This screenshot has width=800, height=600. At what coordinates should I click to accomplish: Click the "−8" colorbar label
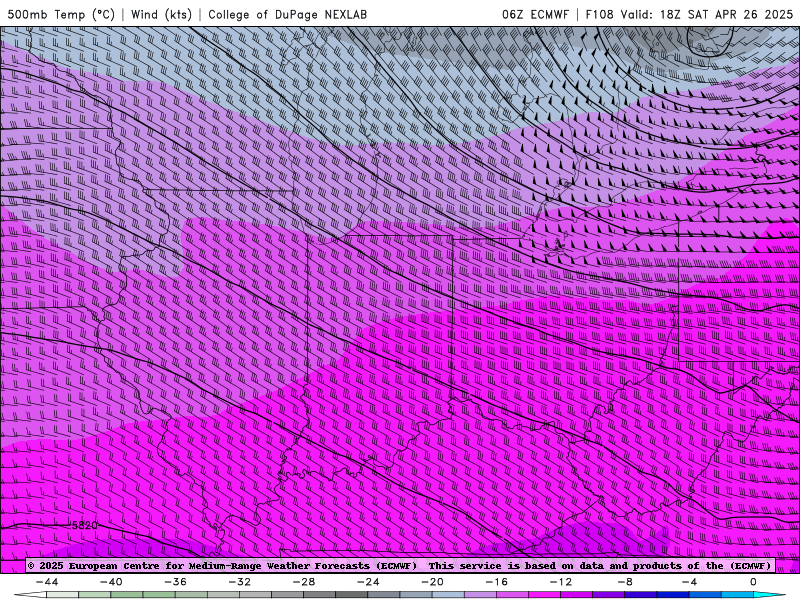(626, 582)
